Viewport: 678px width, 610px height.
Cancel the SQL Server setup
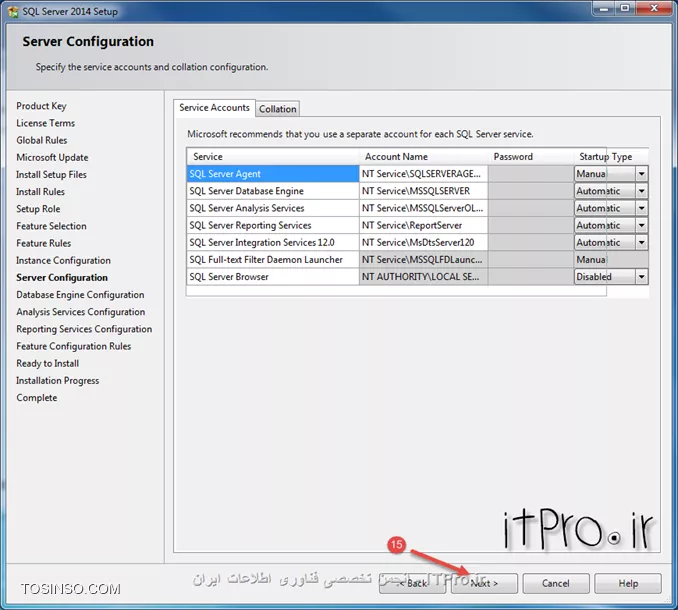tap(556, 584)
